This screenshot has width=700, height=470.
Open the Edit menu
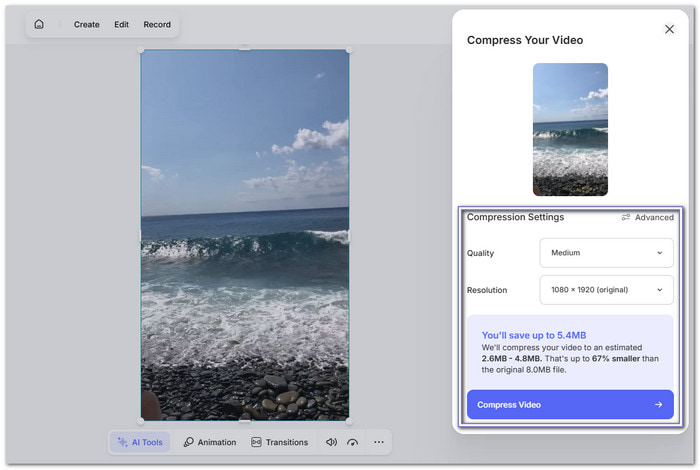point(121,25)
